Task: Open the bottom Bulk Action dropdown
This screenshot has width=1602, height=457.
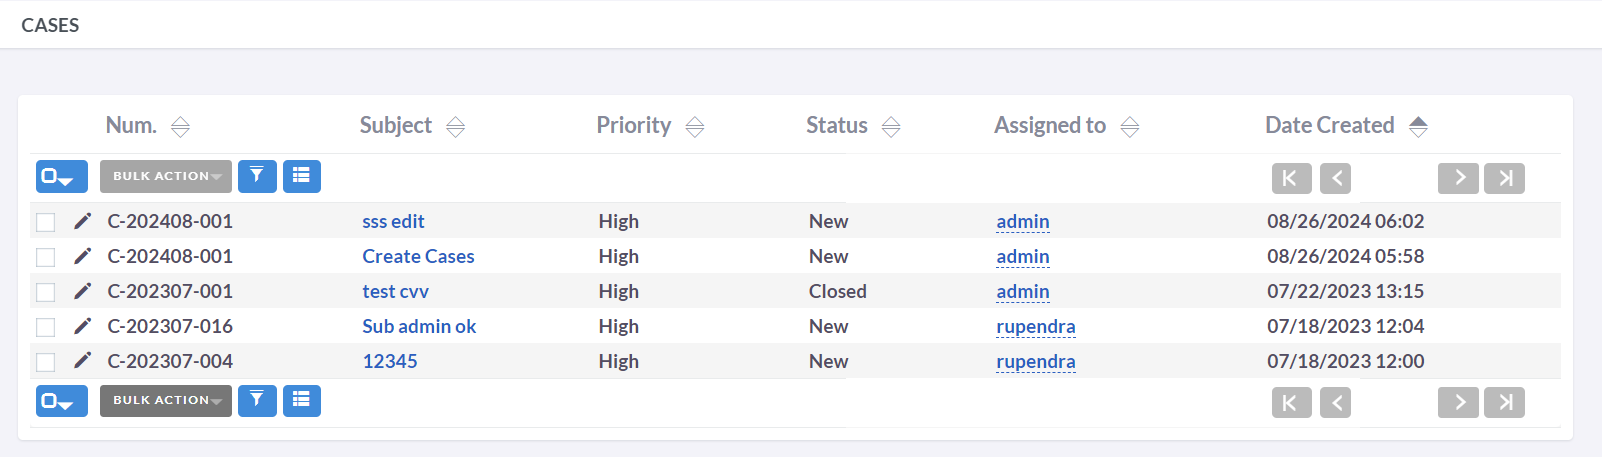Action: [166, 400]
